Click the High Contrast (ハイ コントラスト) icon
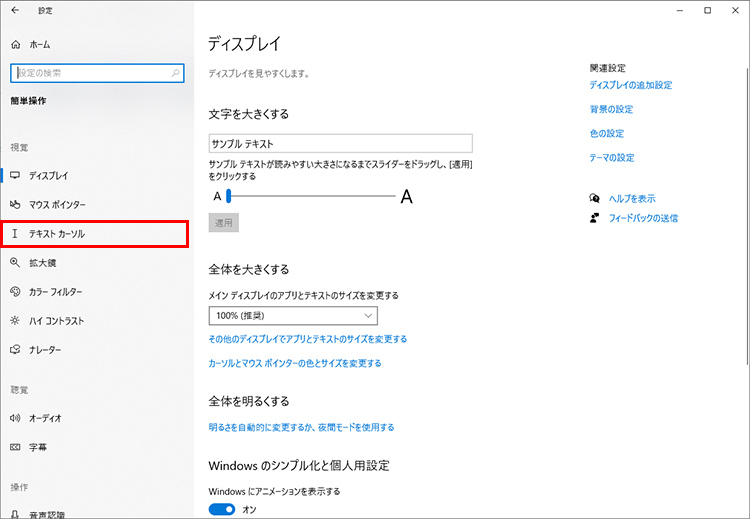The width and height of the screenshot is (750, 519). (x=15, y=321)
